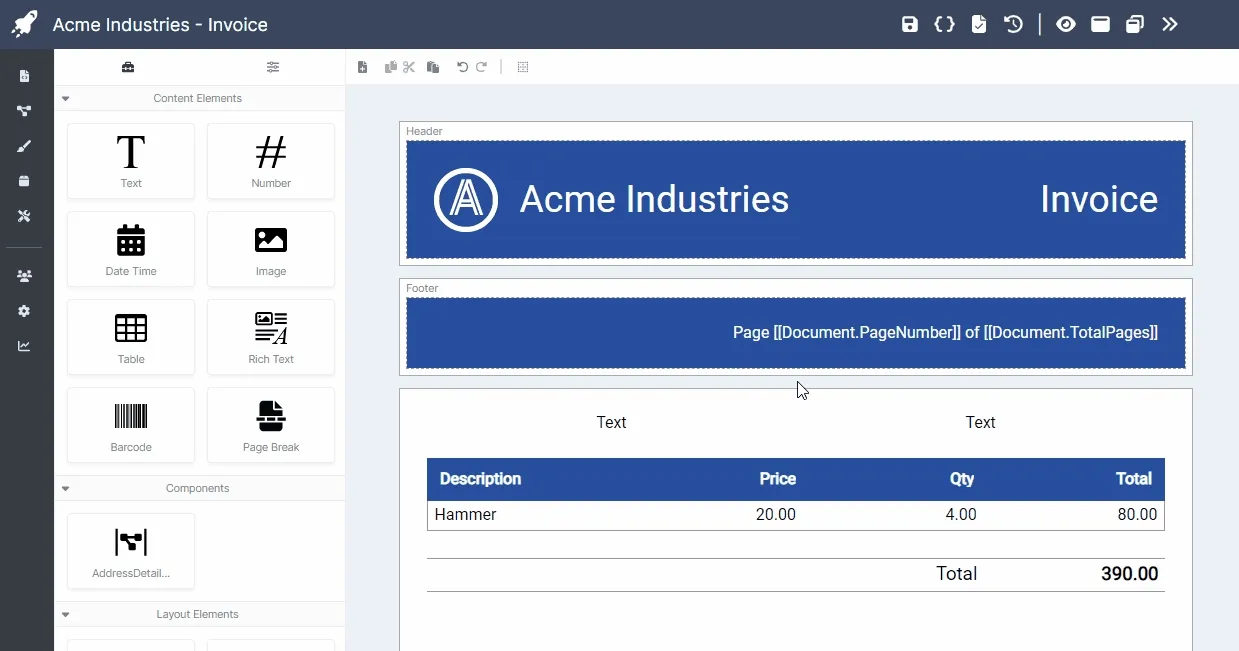Screen dimensions: 1239x651
Task: Collapse the Content Elements section
Action: [x=65, y=98]
